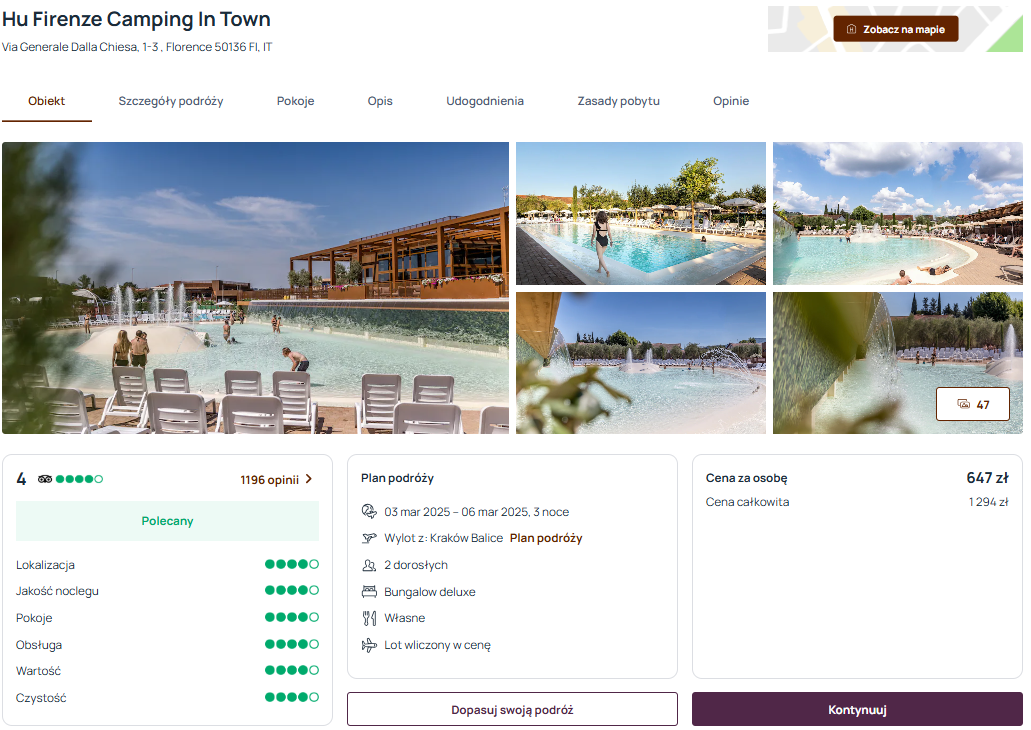Open the main large pool photo

[x=255, y=288]
